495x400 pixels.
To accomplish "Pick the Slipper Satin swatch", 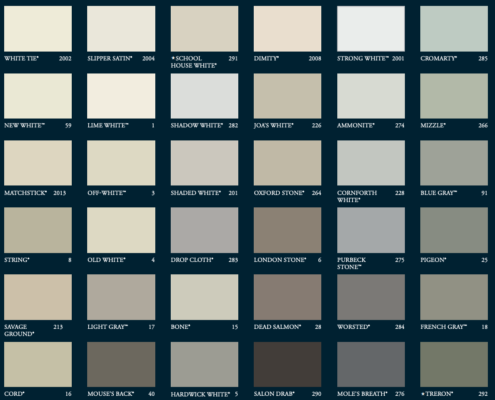I will tap(121, 29).
